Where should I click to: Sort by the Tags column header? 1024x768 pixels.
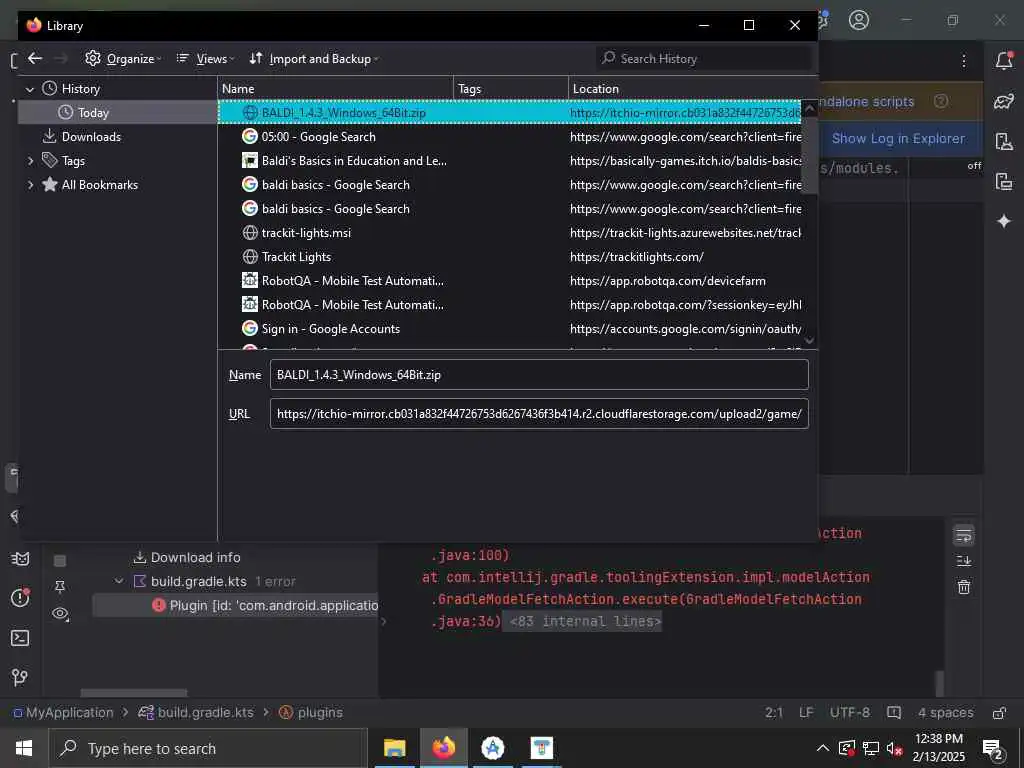tap(511, 89)
